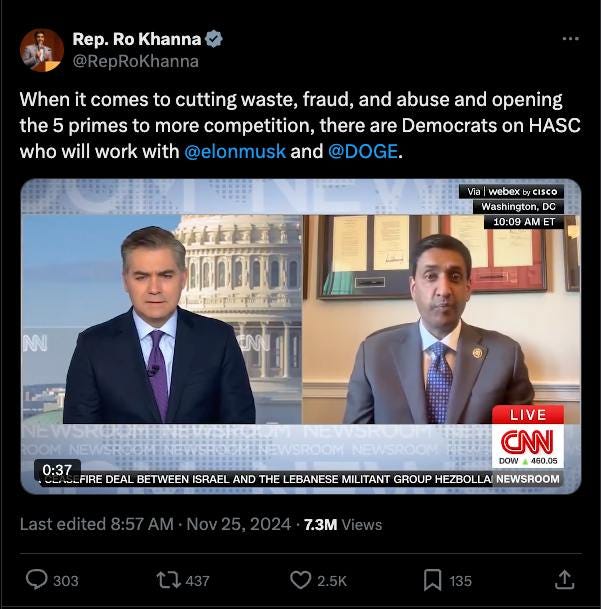Screen dimensions: 601x609
Task: Open Ro Khanna's profile avatar
Action: [x=42, y=50]
